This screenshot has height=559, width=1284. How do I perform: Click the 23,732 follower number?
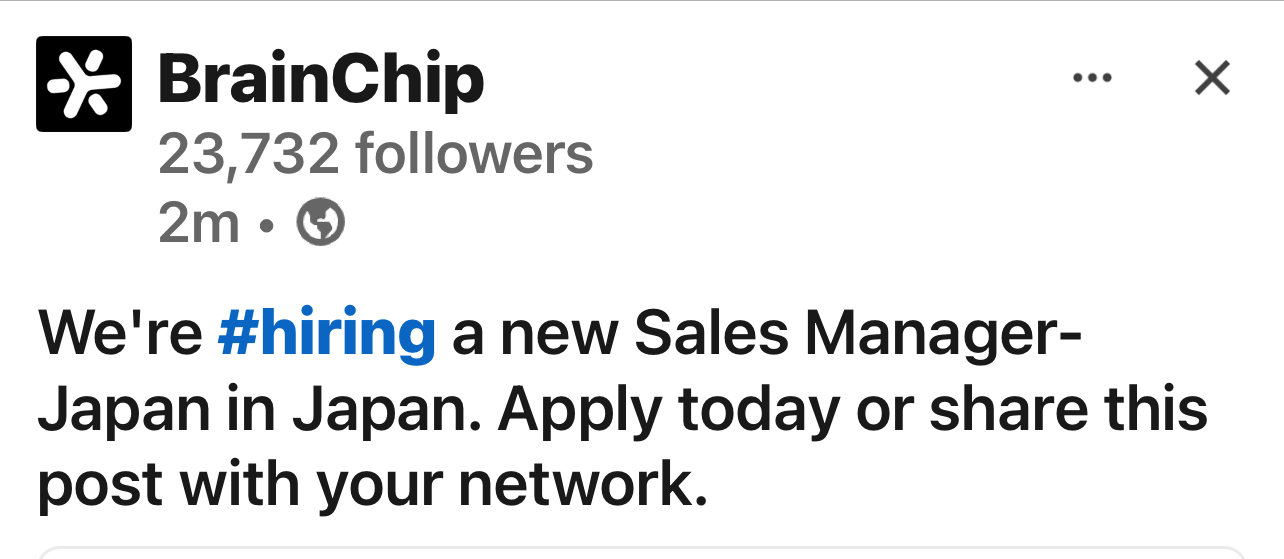[x=249, y=154]
